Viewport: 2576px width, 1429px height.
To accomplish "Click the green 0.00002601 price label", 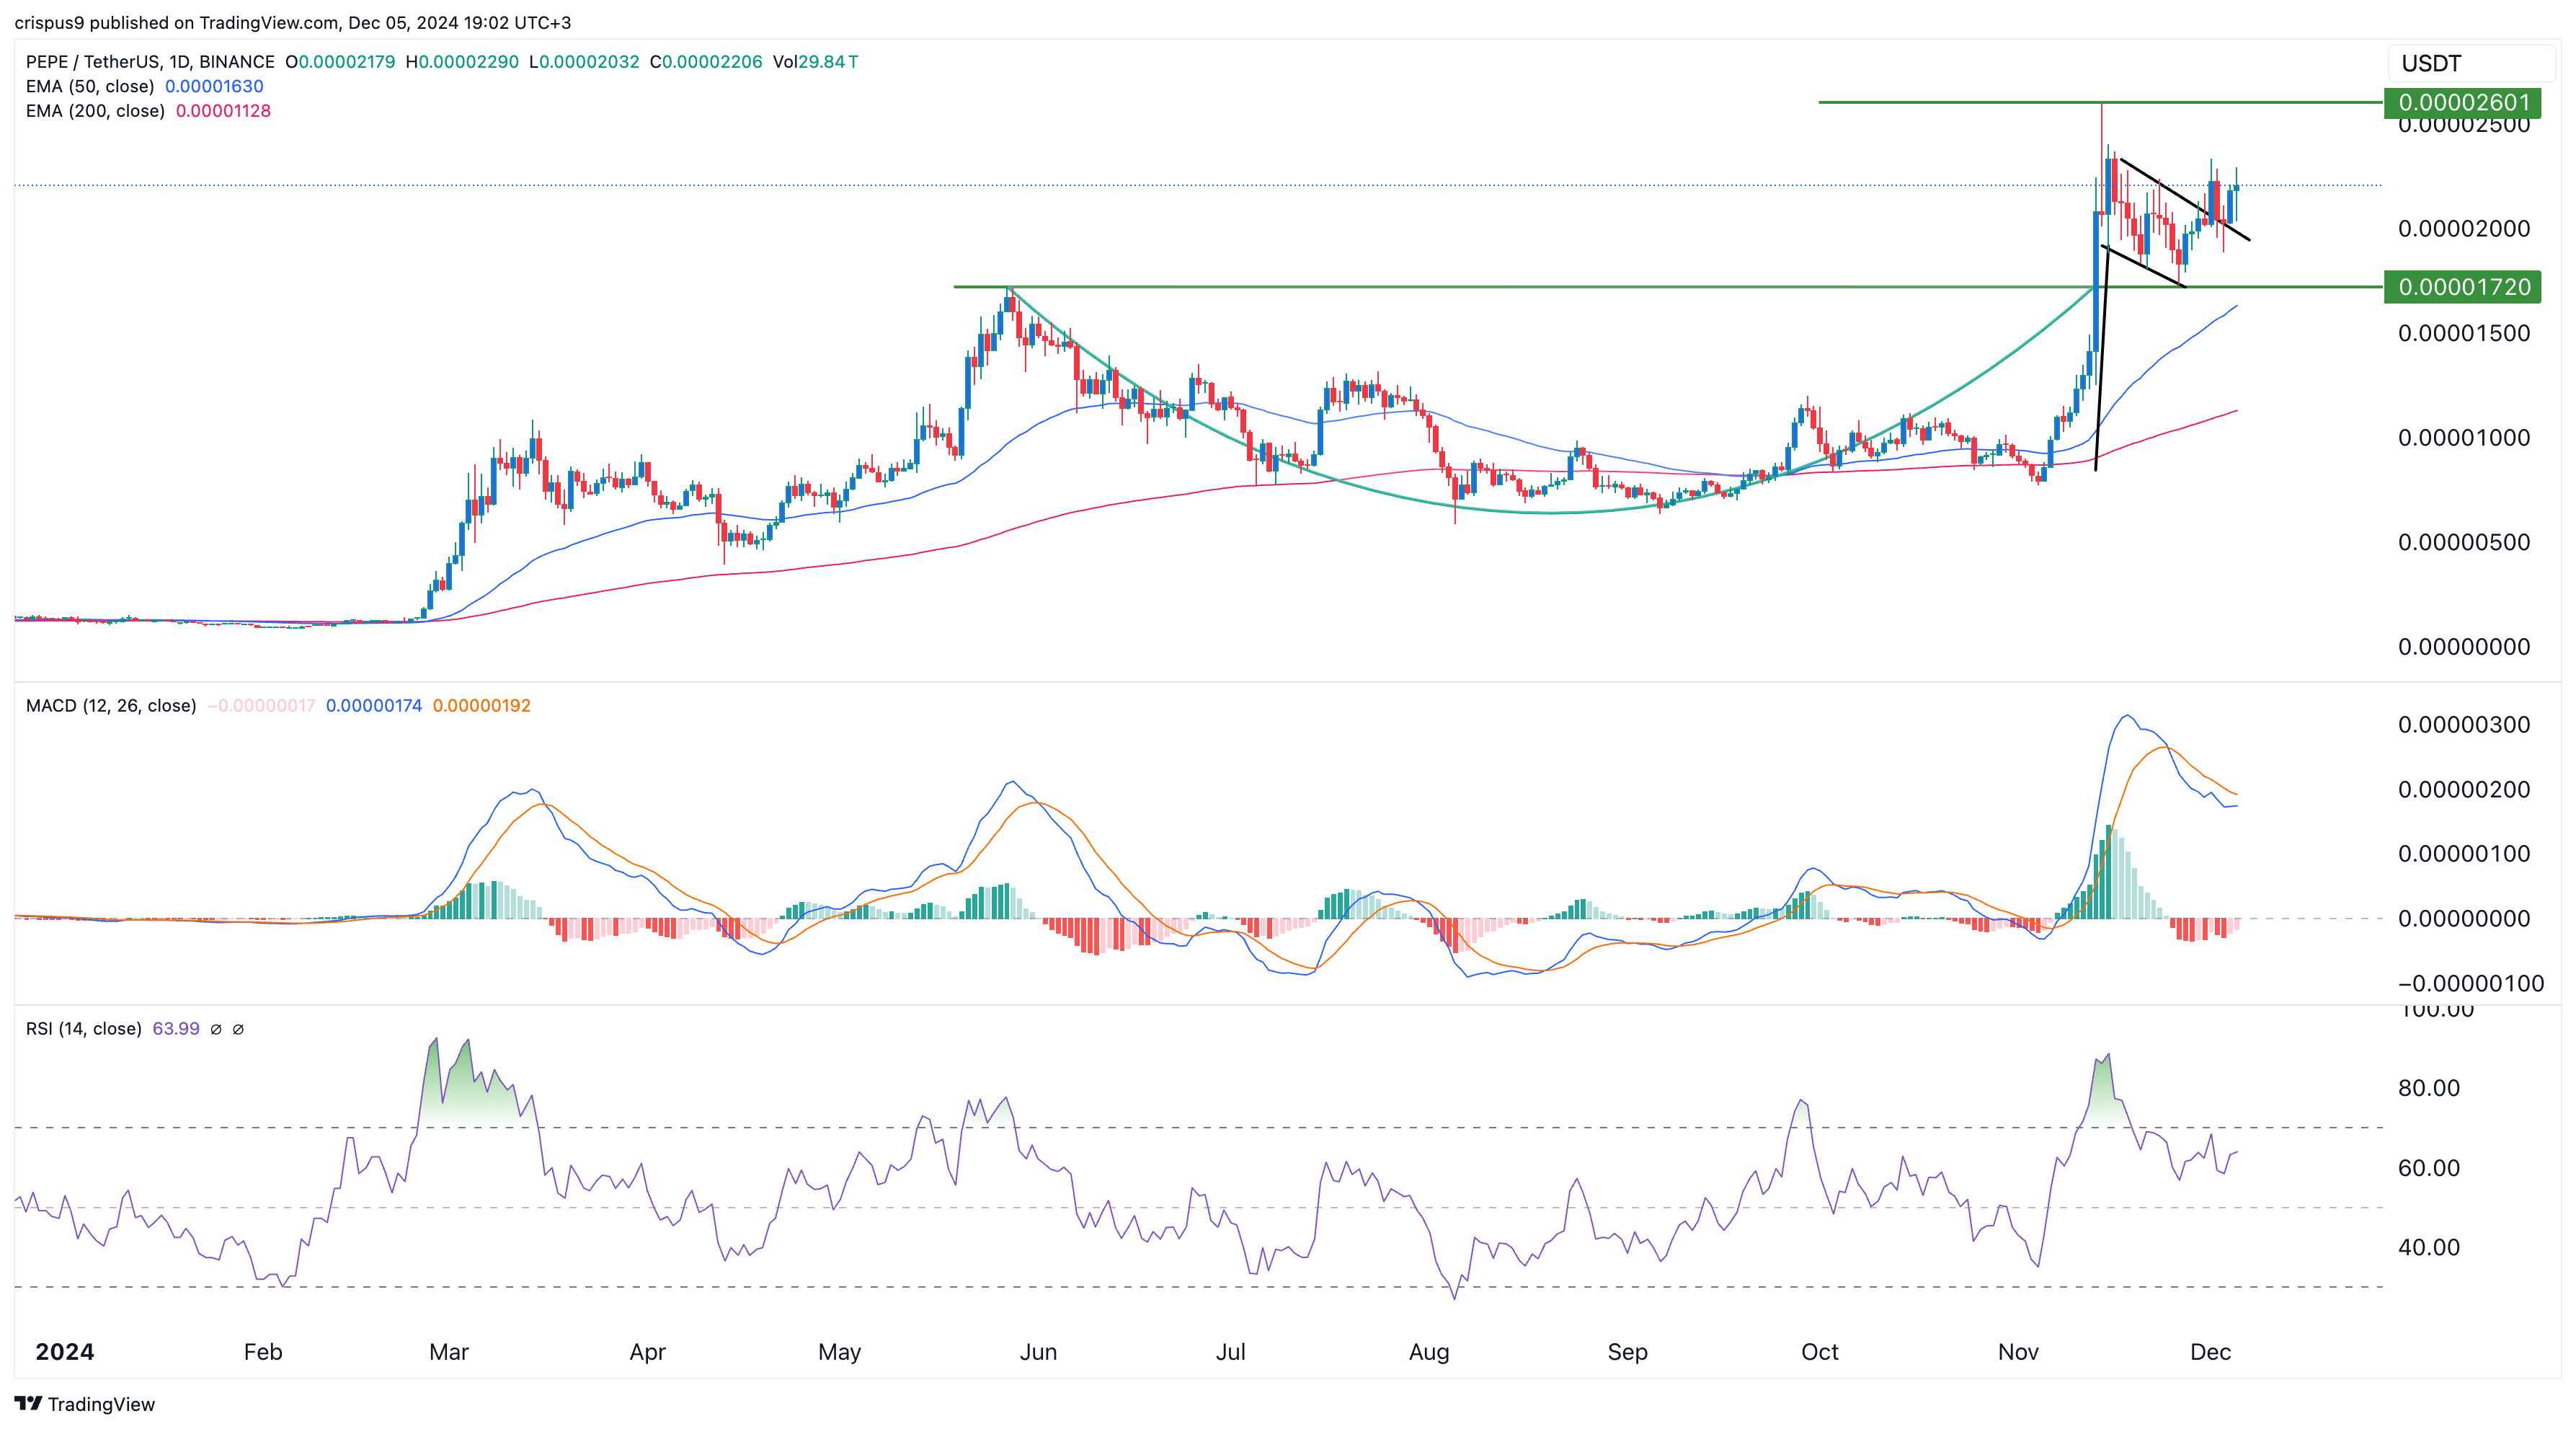I will pyautogui.click(x=2463, y=102).
